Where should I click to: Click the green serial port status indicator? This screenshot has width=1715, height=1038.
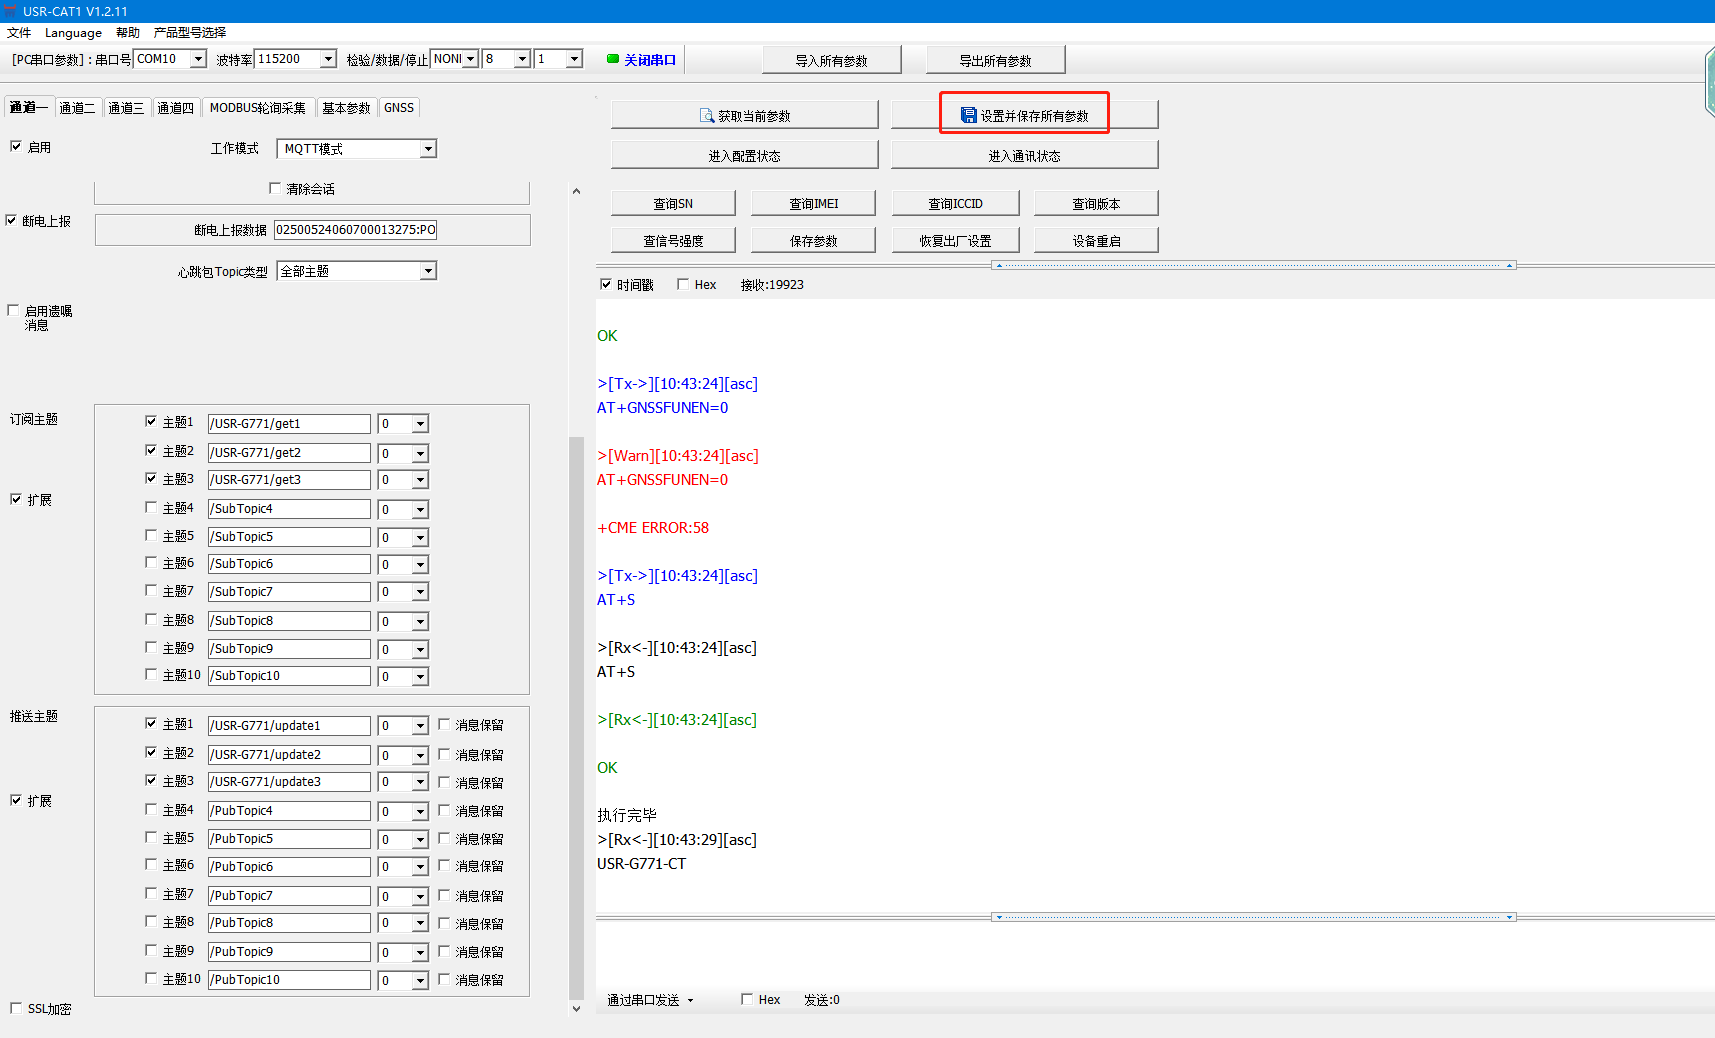613,59
